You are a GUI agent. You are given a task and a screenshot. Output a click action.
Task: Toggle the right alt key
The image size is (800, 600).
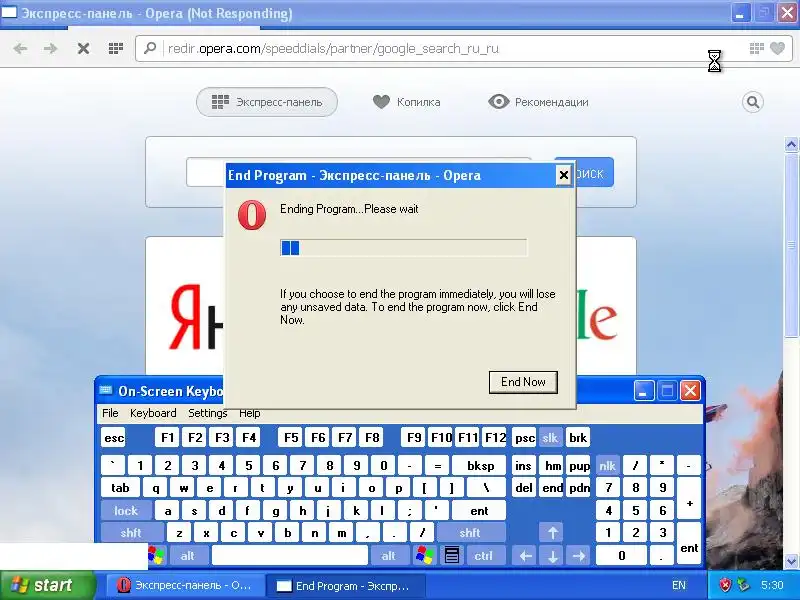388,556
